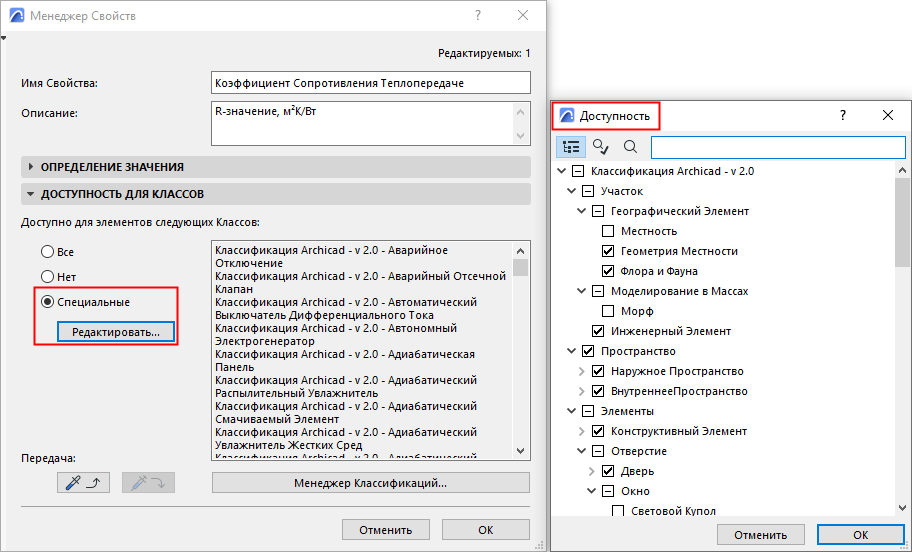Confirm with OK in Доступность dialog
This screenshot has height=552, width=912.
click(x=860, y=535)
